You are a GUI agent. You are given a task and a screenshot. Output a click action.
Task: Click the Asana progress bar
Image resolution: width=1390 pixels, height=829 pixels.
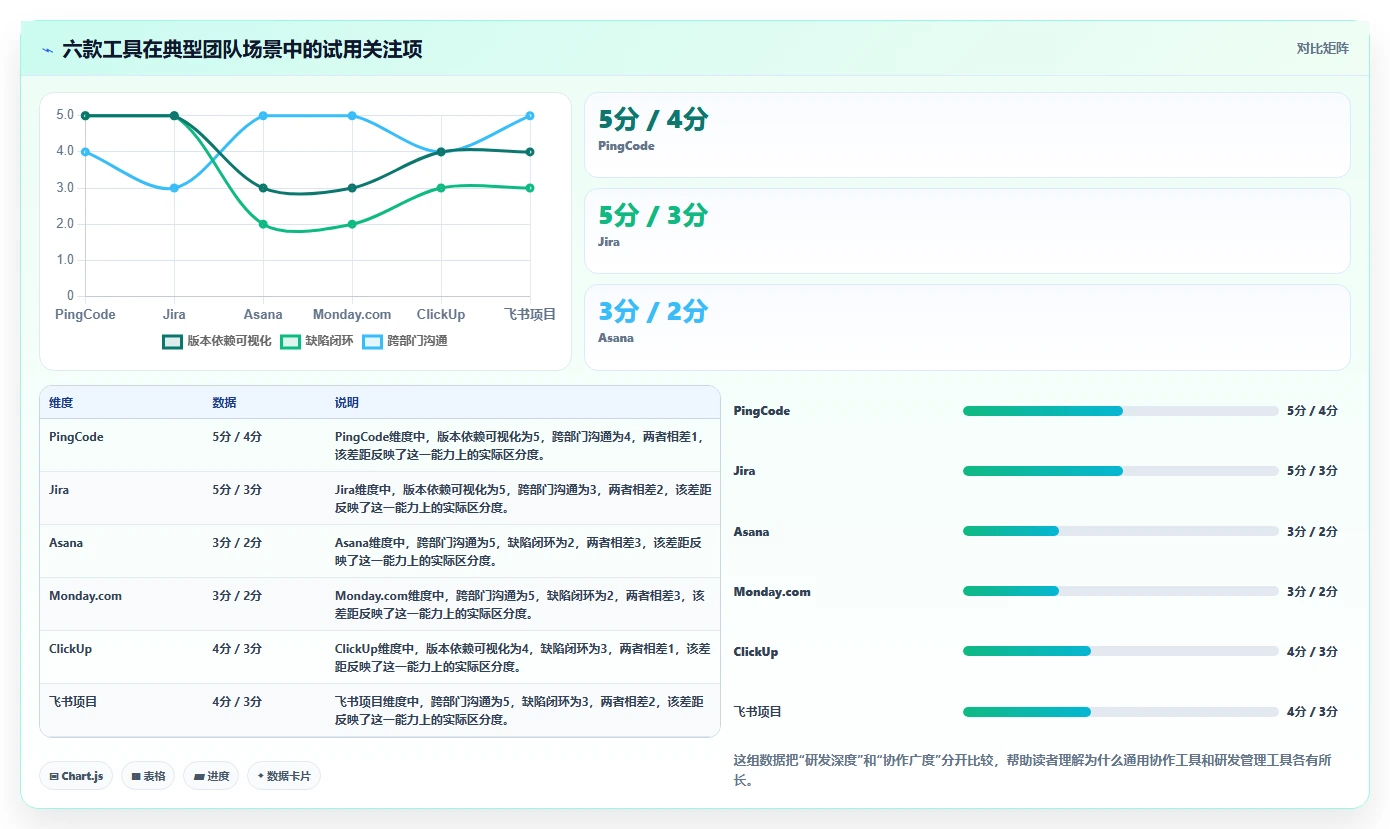pyautogui.click(x=1120, y=531)
